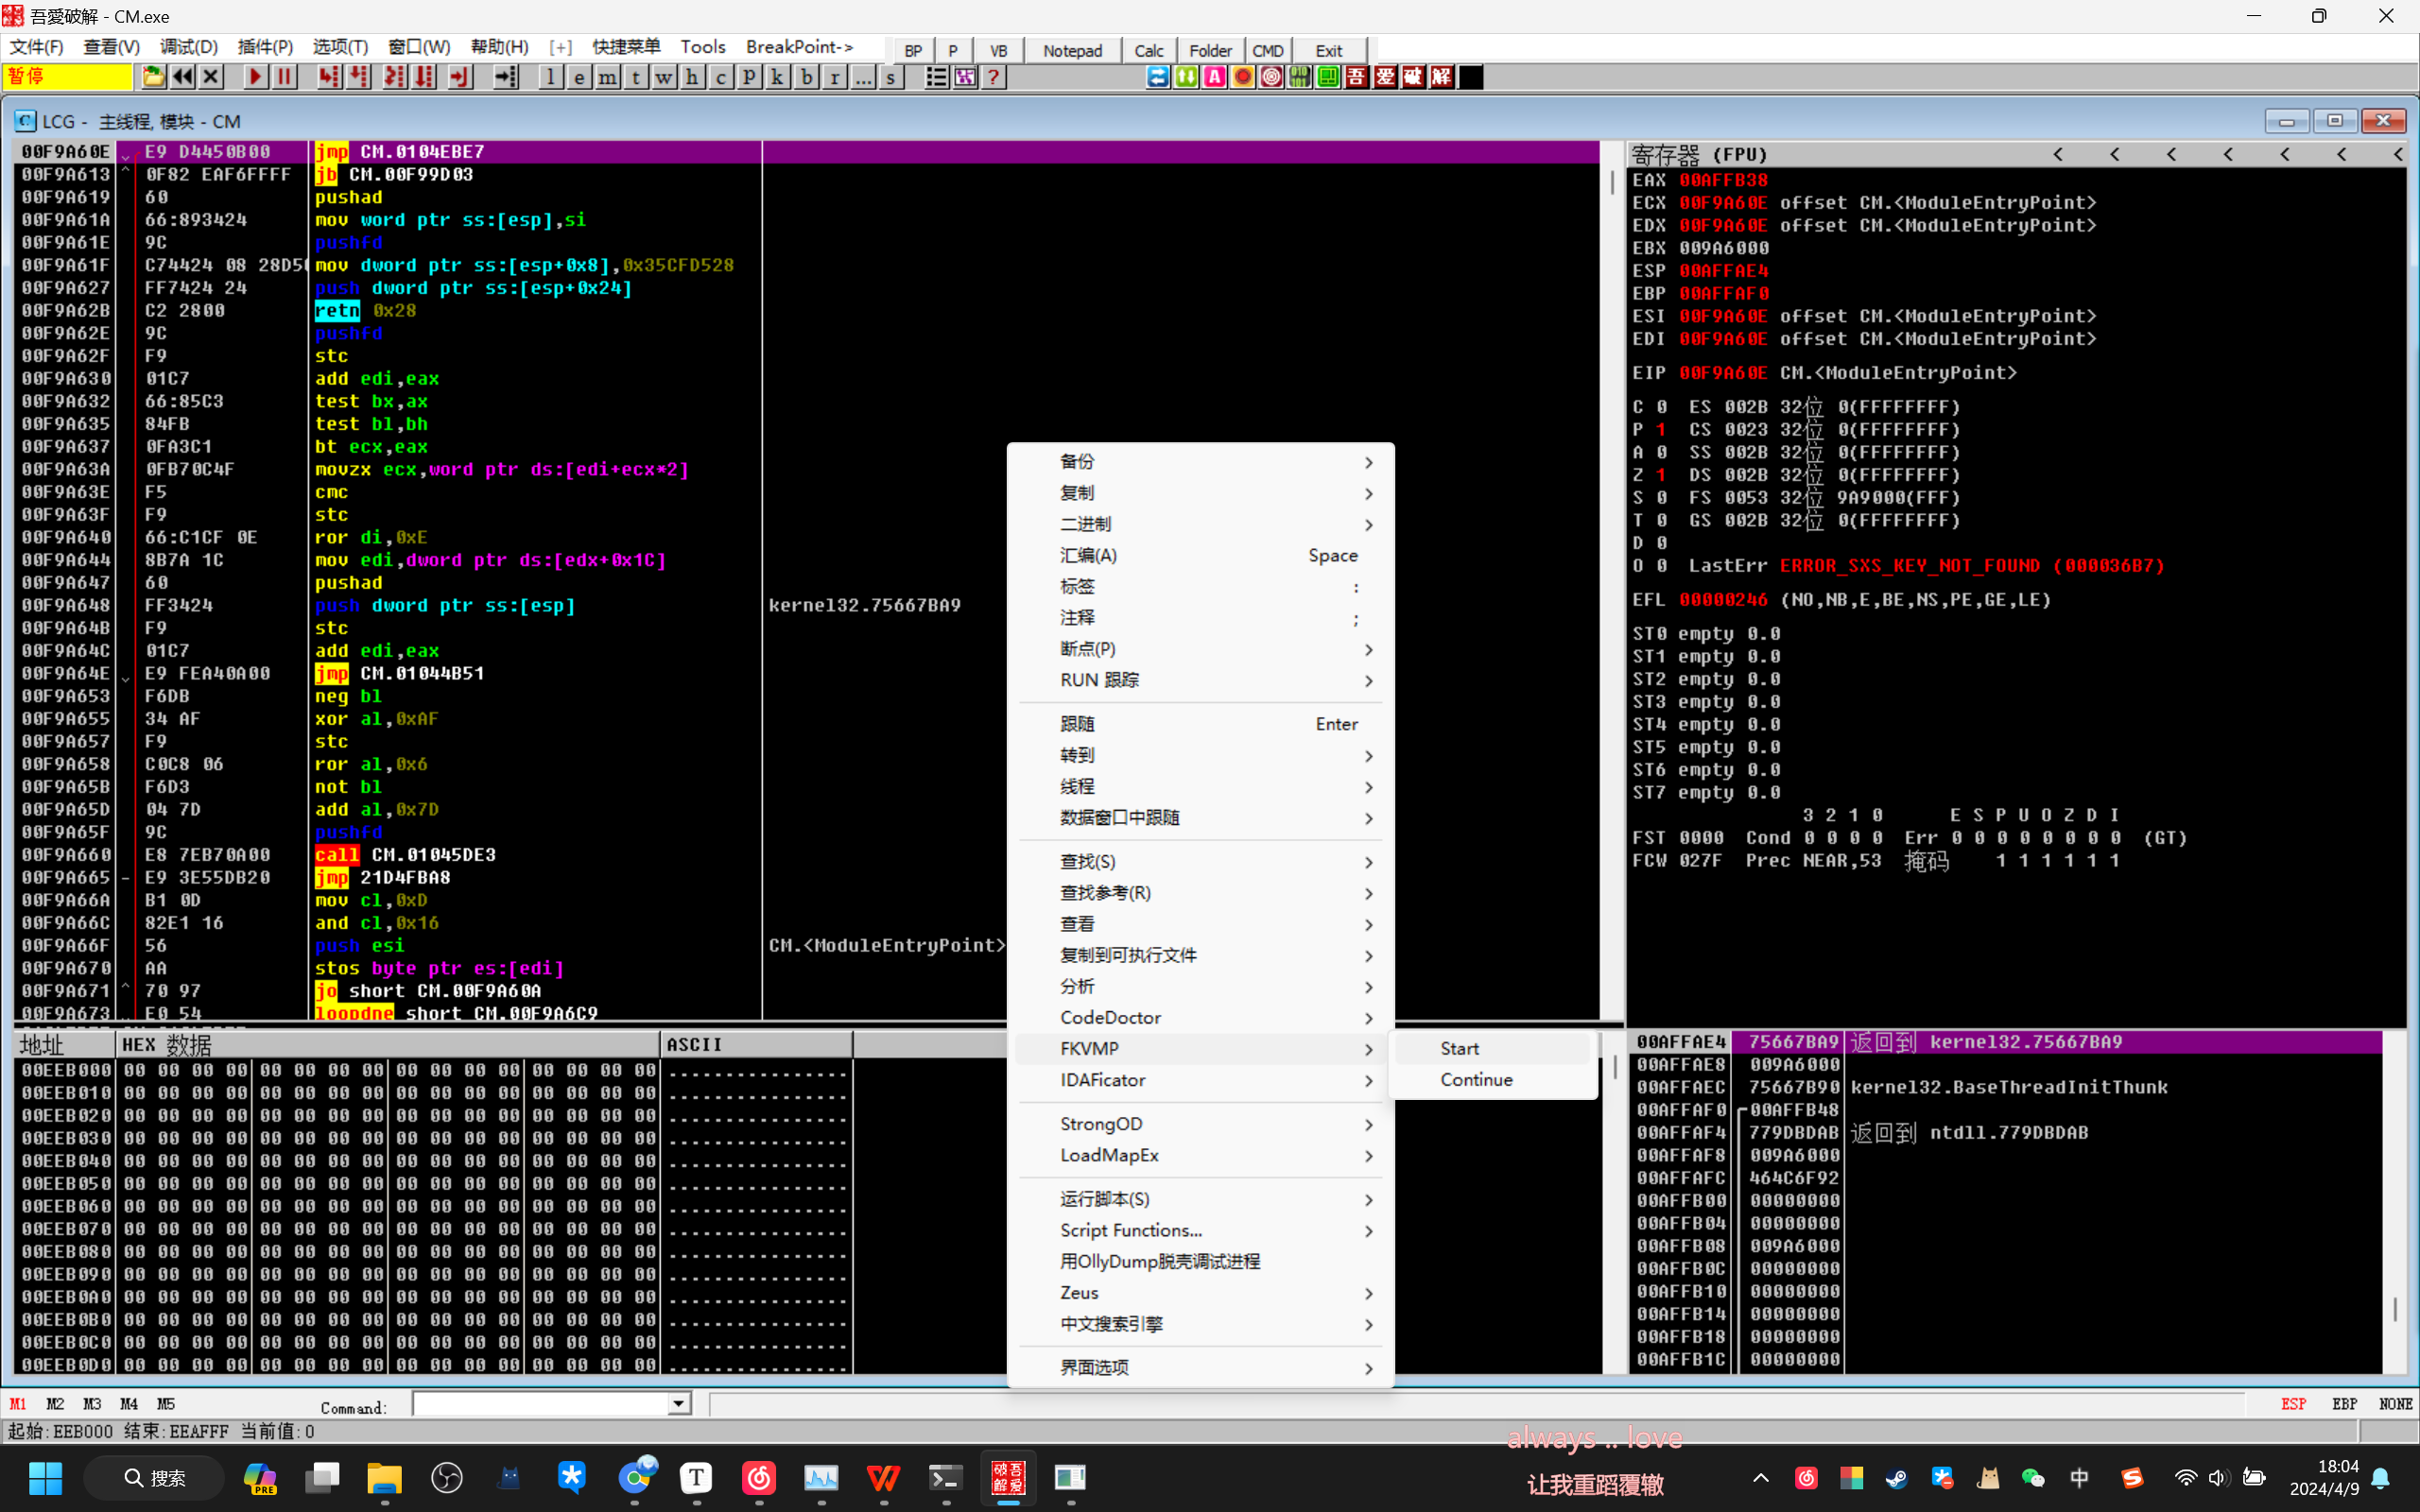
Task: Show executable modules via the 'e' button
Action: click(x=579, y=77)
